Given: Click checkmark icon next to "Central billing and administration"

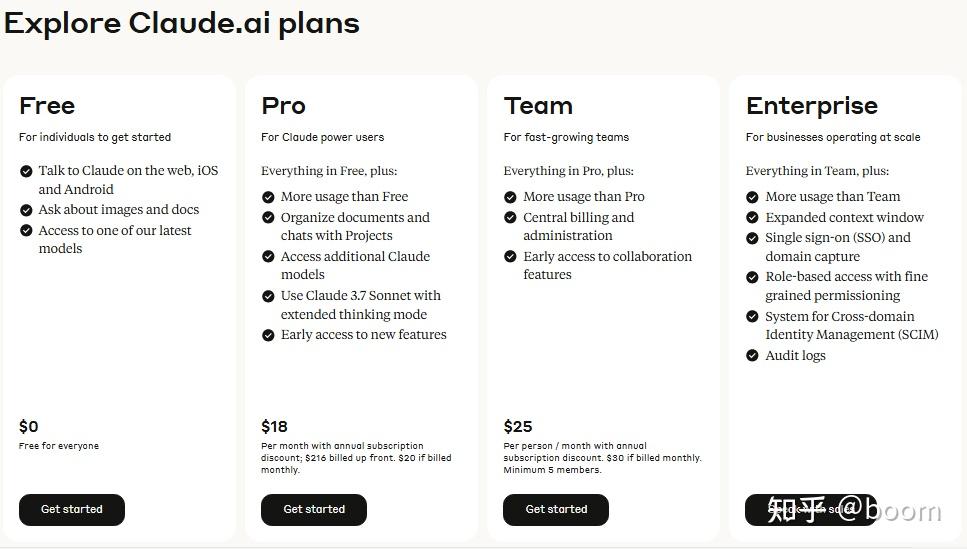Looking at the screenshot, I should click(511, 218).
